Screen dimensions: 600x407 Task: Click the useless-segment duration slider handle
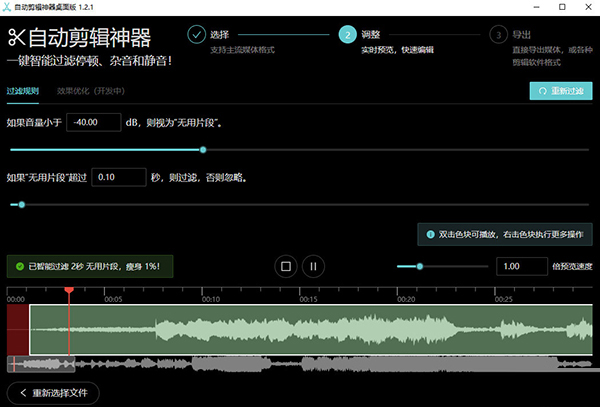click(x=21, y=205)
